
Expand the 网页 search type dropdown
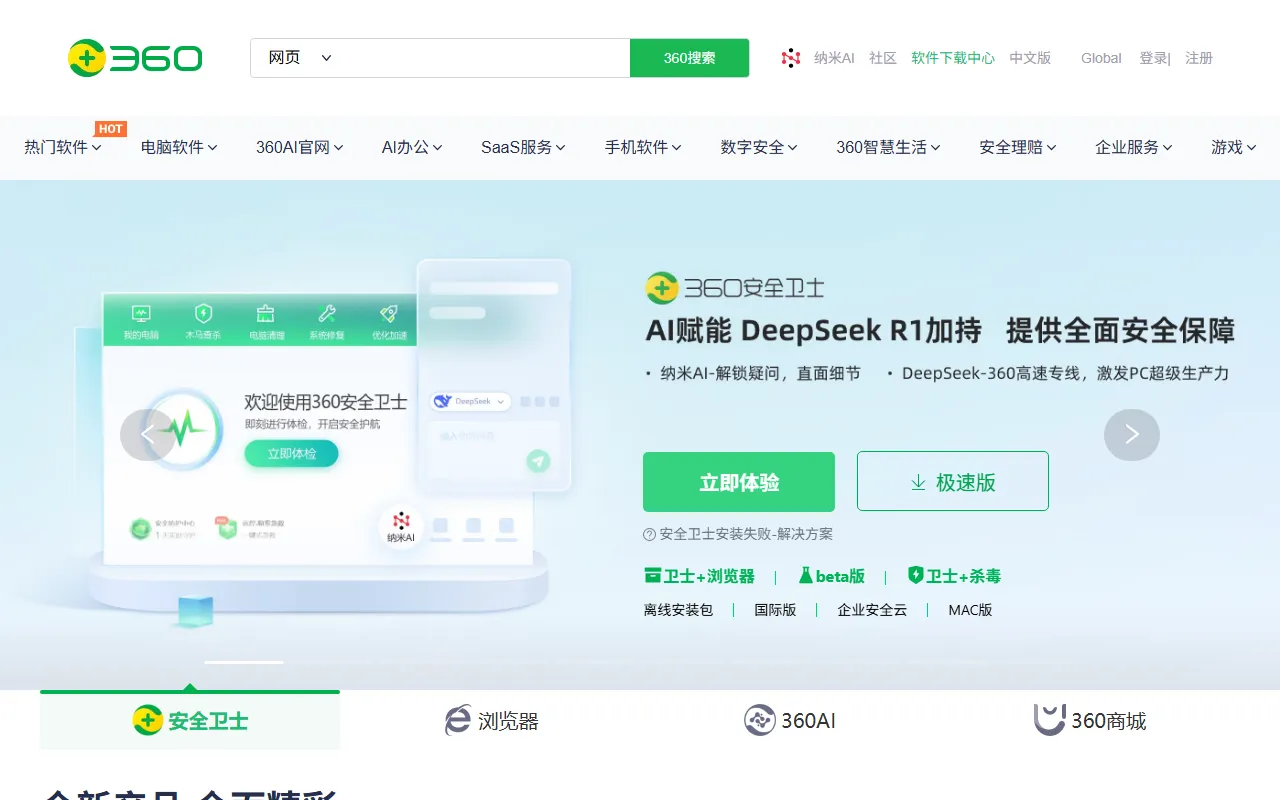click(299, 58)
